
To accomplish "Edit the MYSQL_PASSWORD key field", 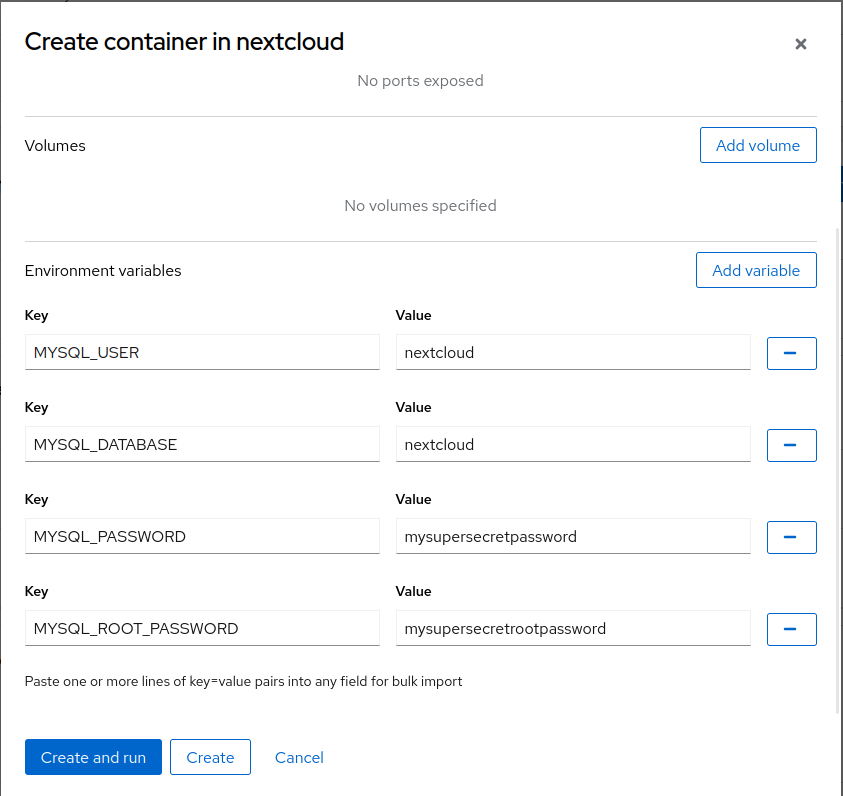I will point(202,536).
